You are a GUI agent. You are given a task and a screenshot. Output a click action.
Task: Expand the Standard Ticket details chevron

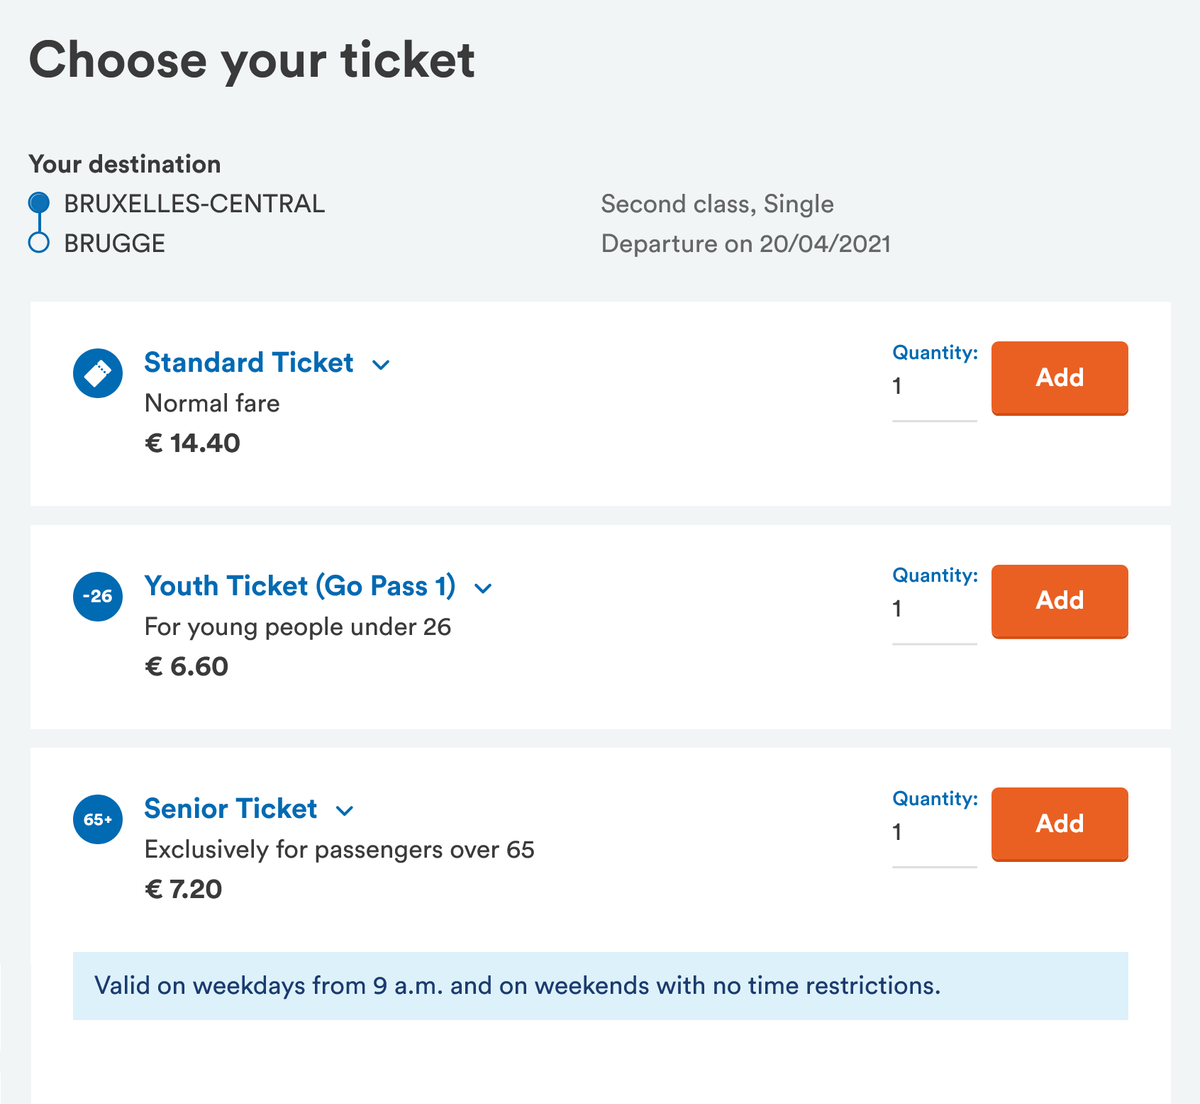tap(381, 365)
